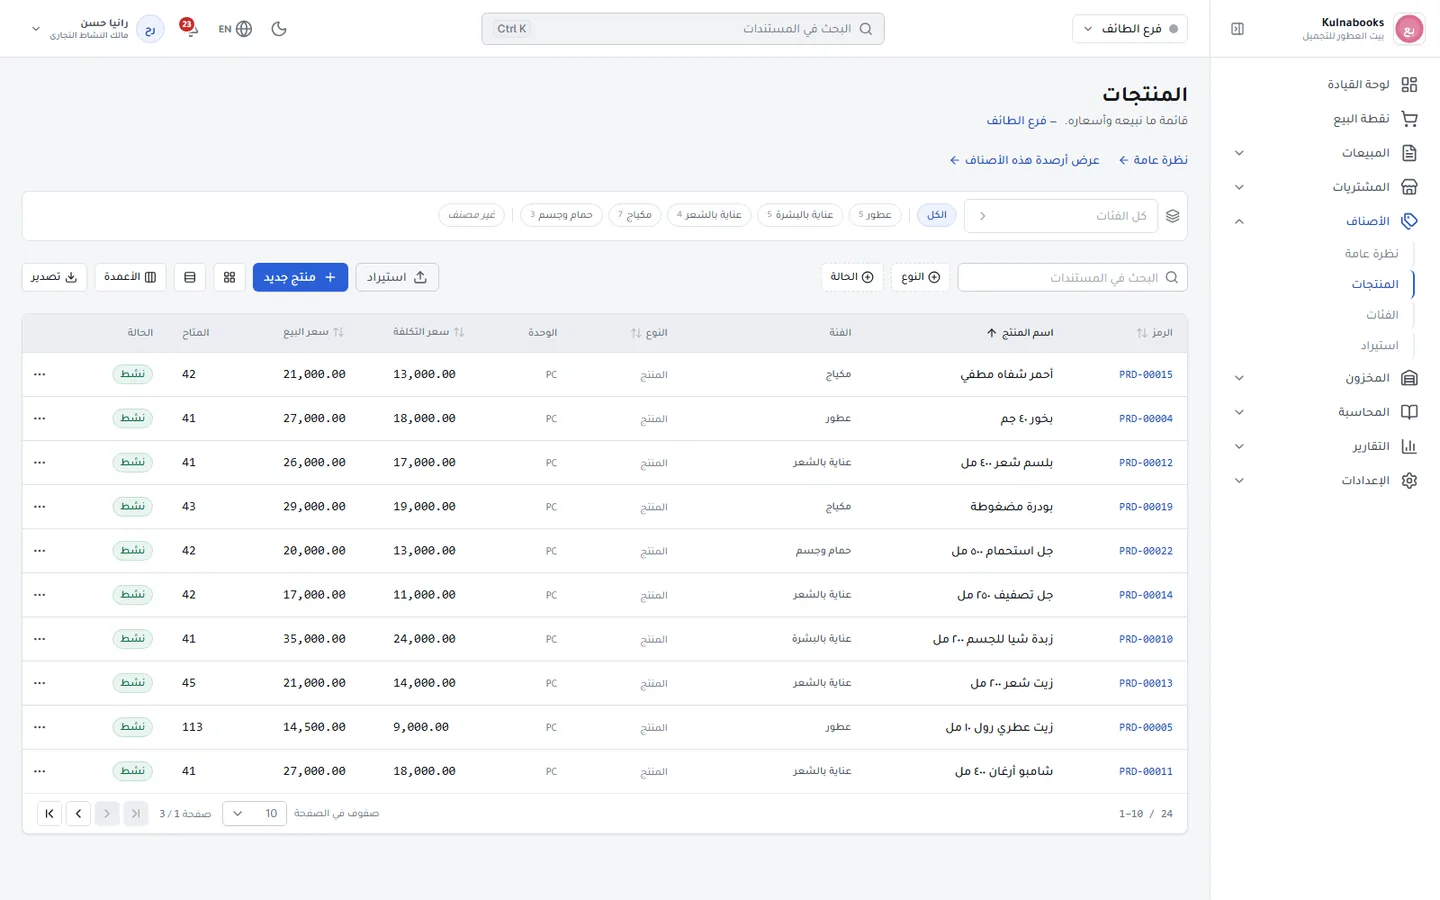This screenshot has height=900, width=1440.
Task: Click تصدير export button
Action: pyautogui.click(x=54, y=277)
